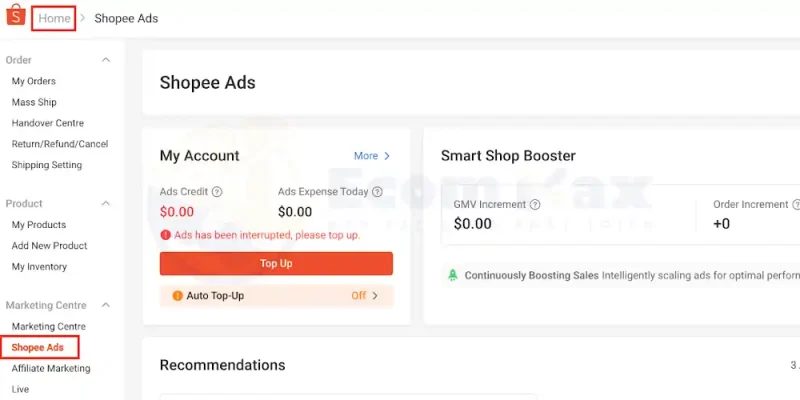
Task: Click green rocket icon by Continuously Boosting Sales
Action: tap(453, 276)
